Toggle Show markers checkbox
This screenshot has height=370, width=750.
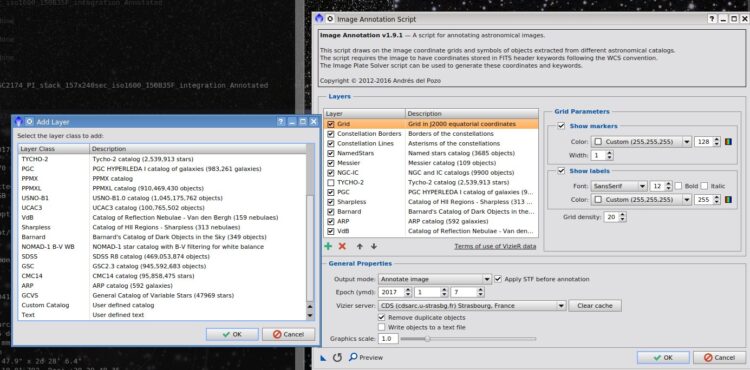point(562,126)
